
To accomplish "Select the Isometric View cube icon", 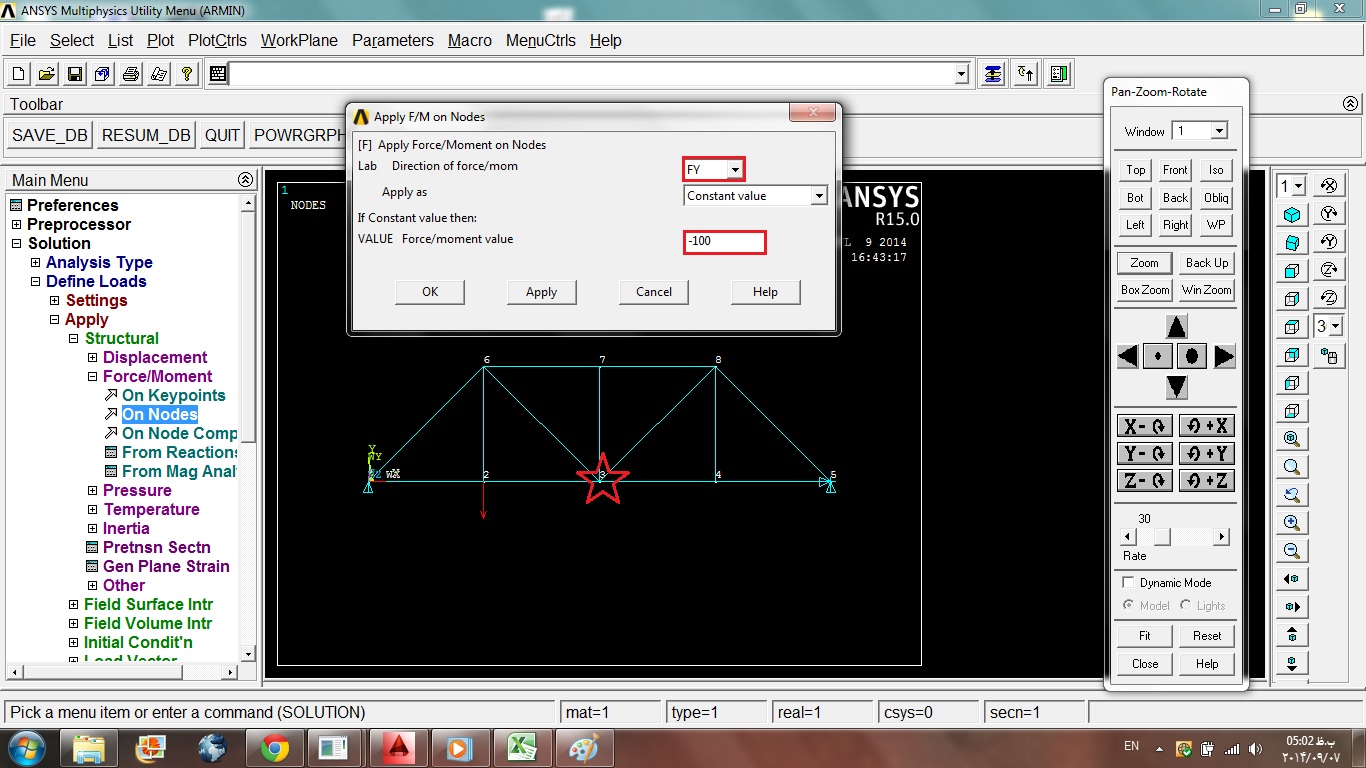I will pos(1292,215).
